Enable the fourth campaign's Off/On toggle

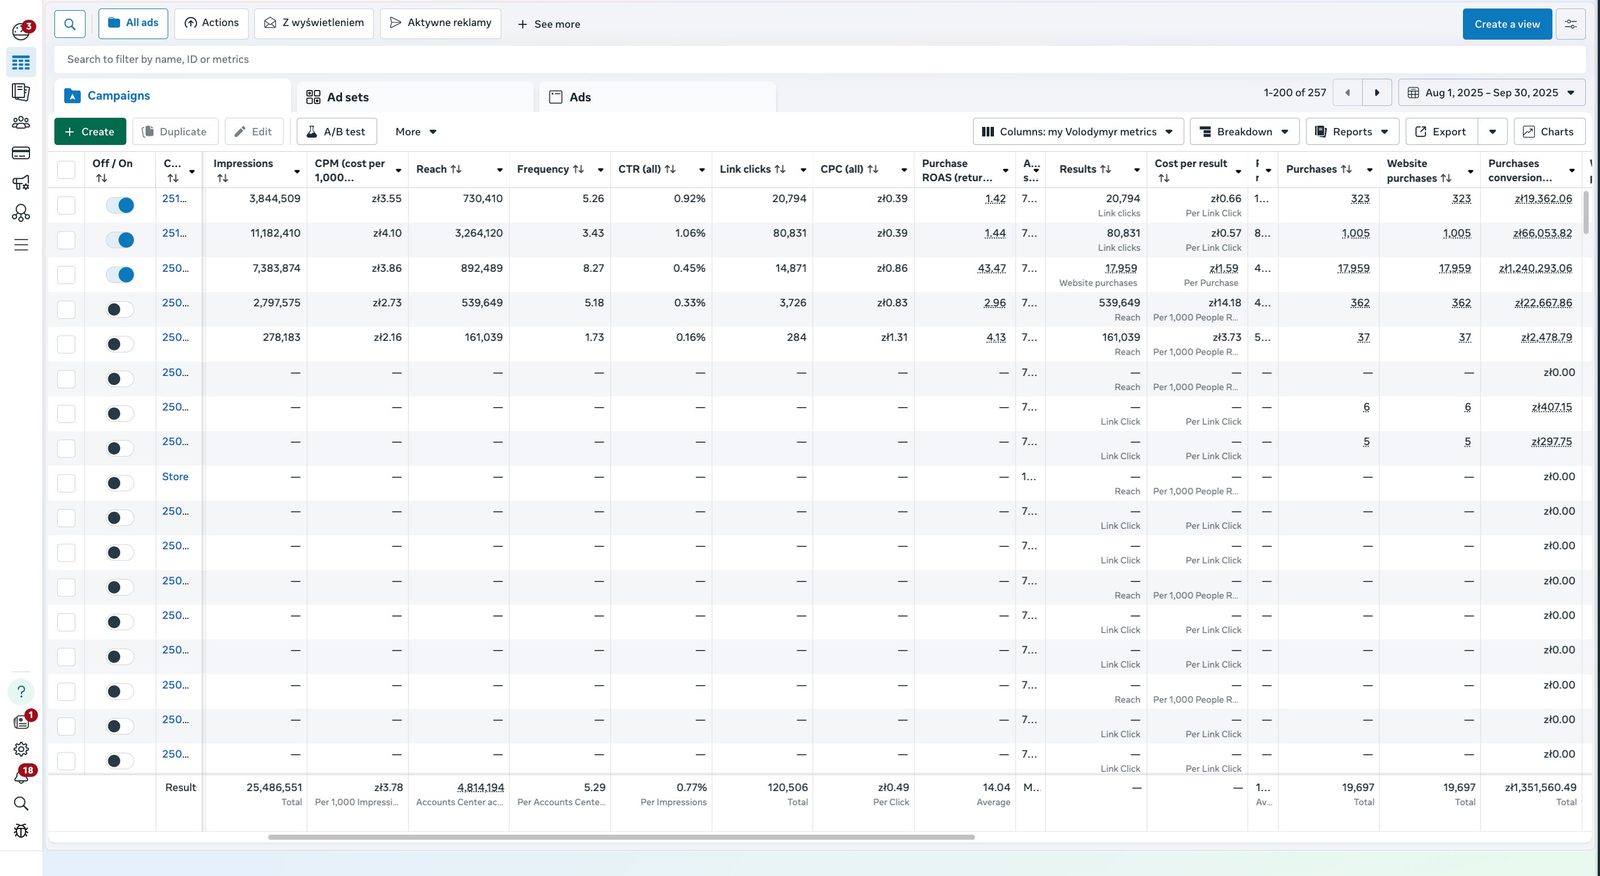(120, 310)
